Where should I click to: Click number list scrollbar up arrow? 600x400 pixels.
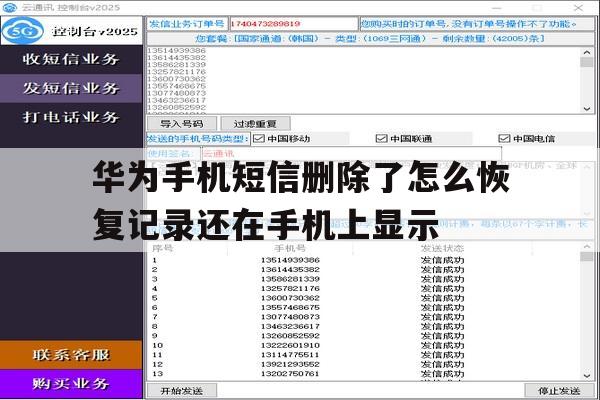point(587,52)
